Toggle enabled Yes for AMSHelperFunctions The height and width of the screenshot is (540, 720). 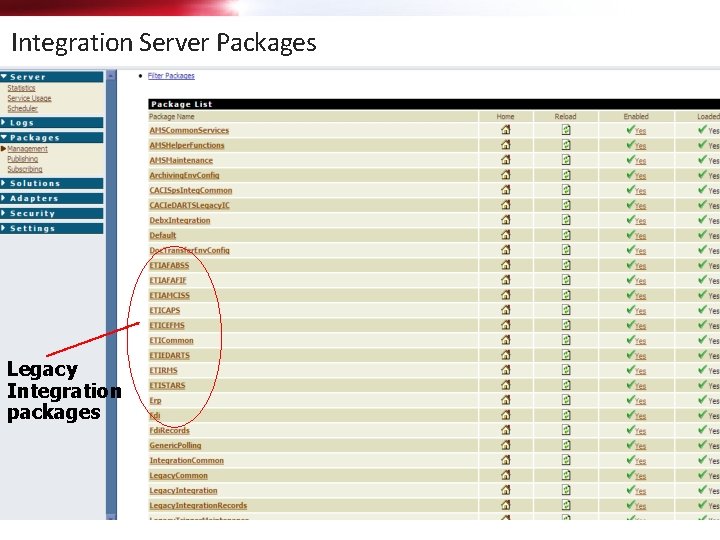641,146
